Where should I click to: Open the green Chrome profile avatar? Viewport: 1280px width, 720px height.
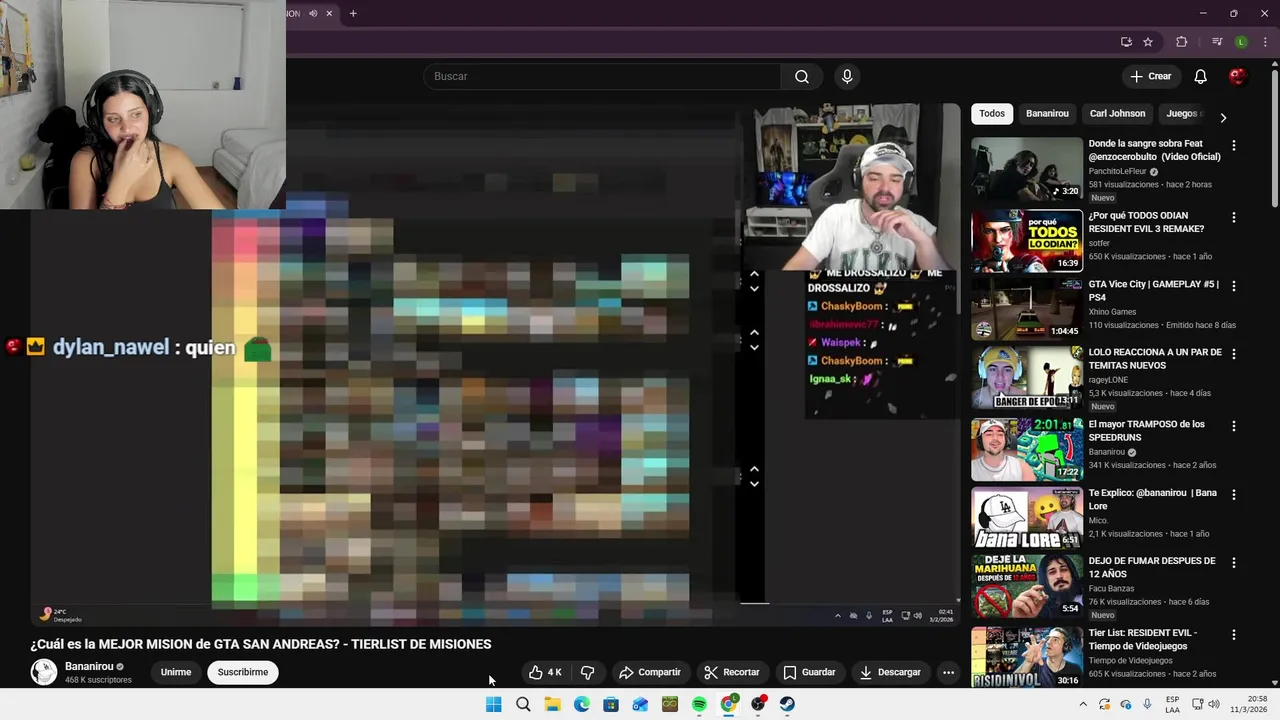coord(1241,42)
